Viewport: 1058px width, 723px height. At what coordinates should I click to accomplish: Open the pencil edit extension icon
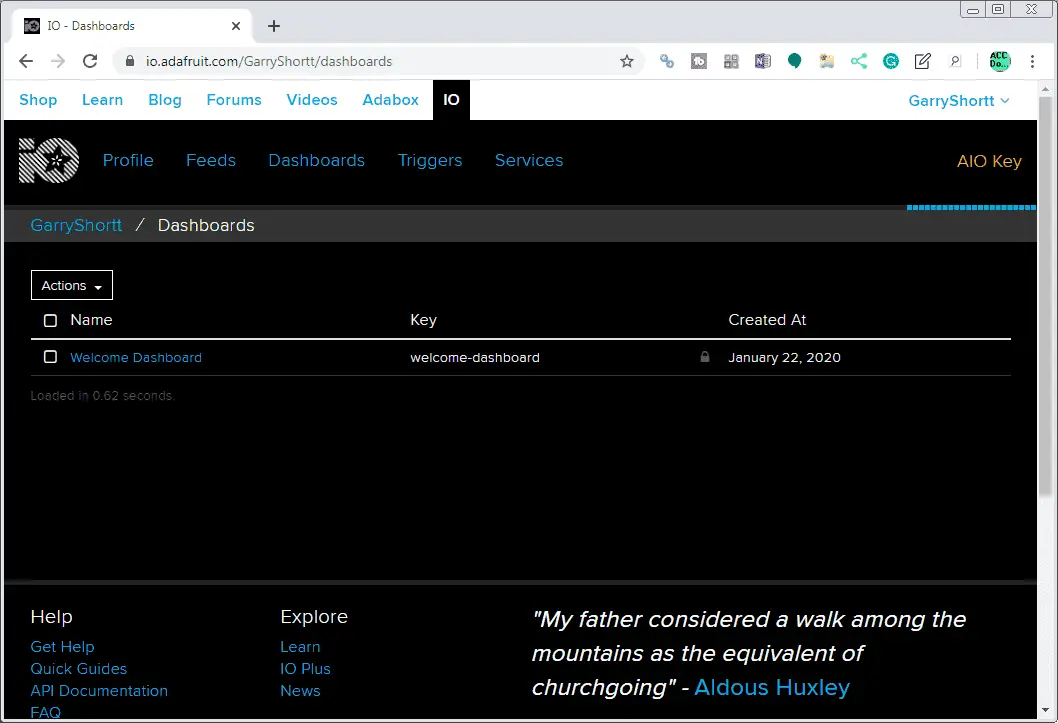(x=922, y=61)
